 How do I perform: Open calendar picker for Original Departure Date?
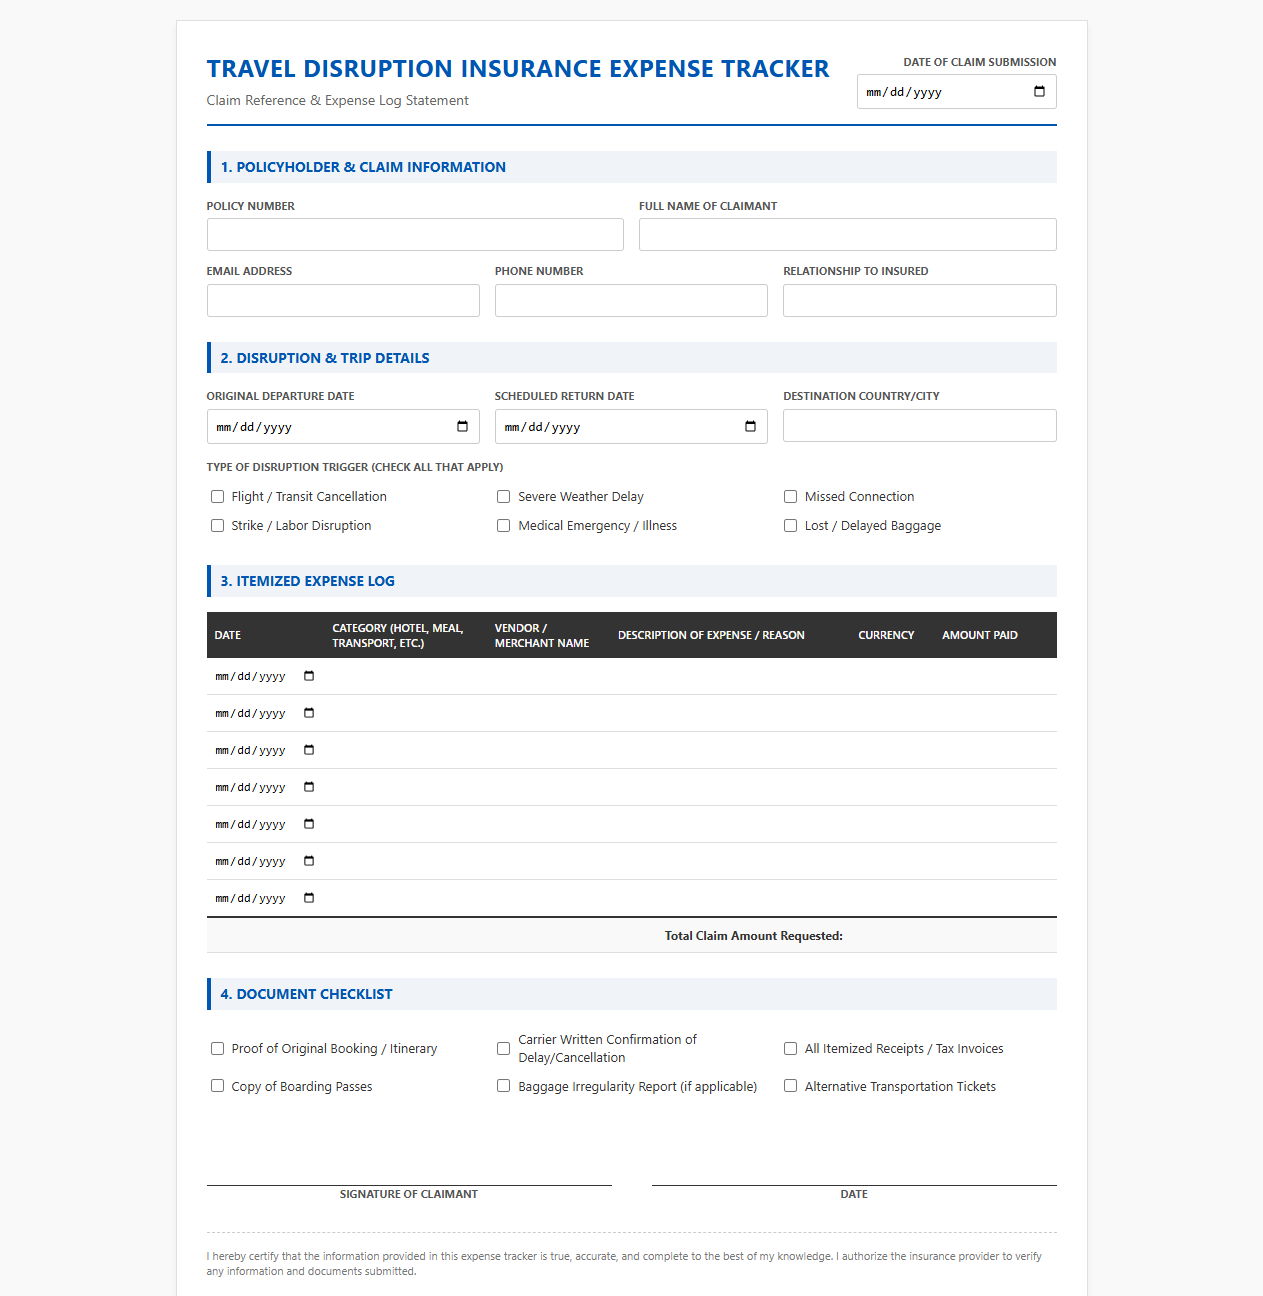pos(462,427)
